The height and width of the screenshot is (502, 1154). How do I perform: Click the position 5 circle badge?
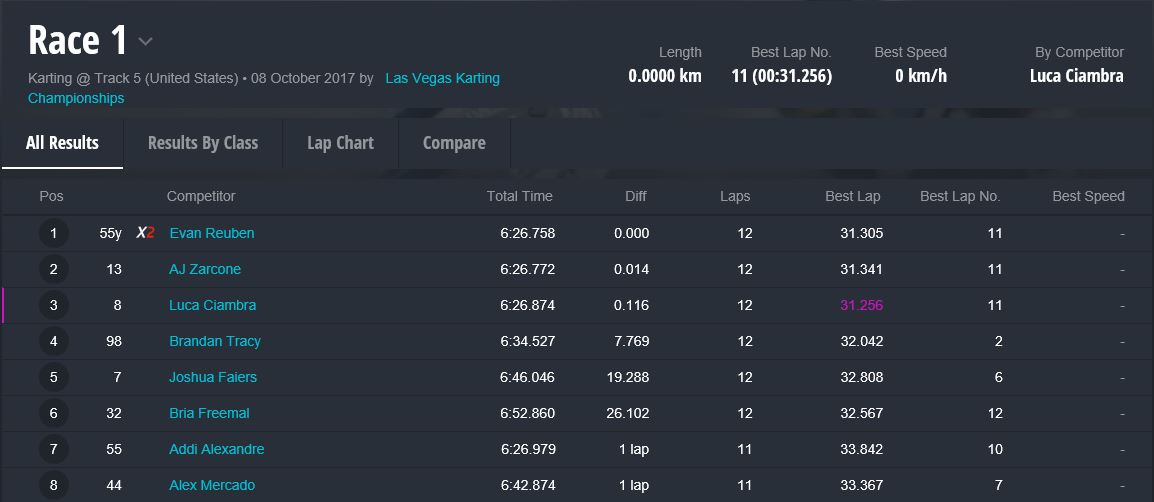pyautogui.click(x=54, y=378)
